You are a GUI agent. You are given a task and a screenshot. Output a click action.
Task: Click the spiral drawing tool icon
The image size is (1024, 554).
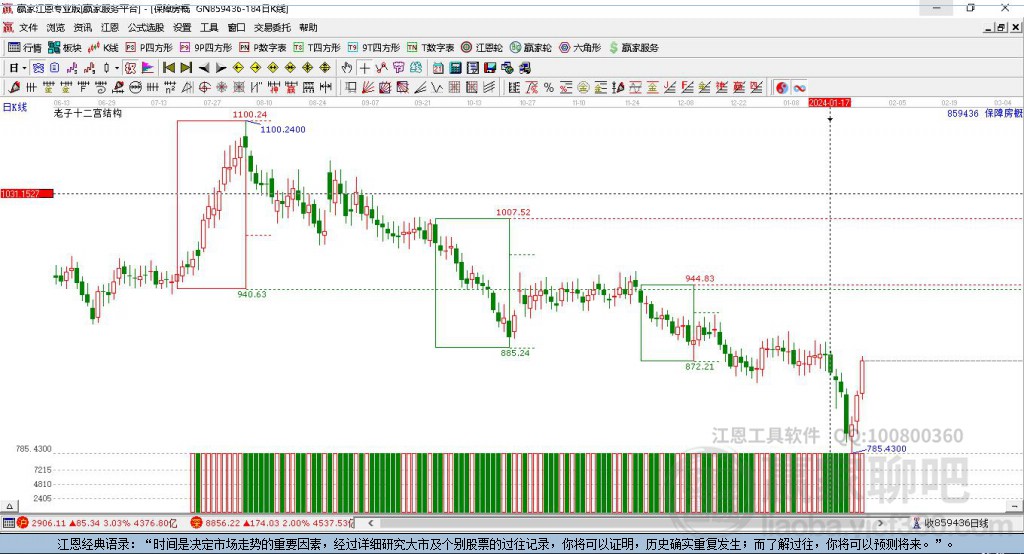[101, 88]
